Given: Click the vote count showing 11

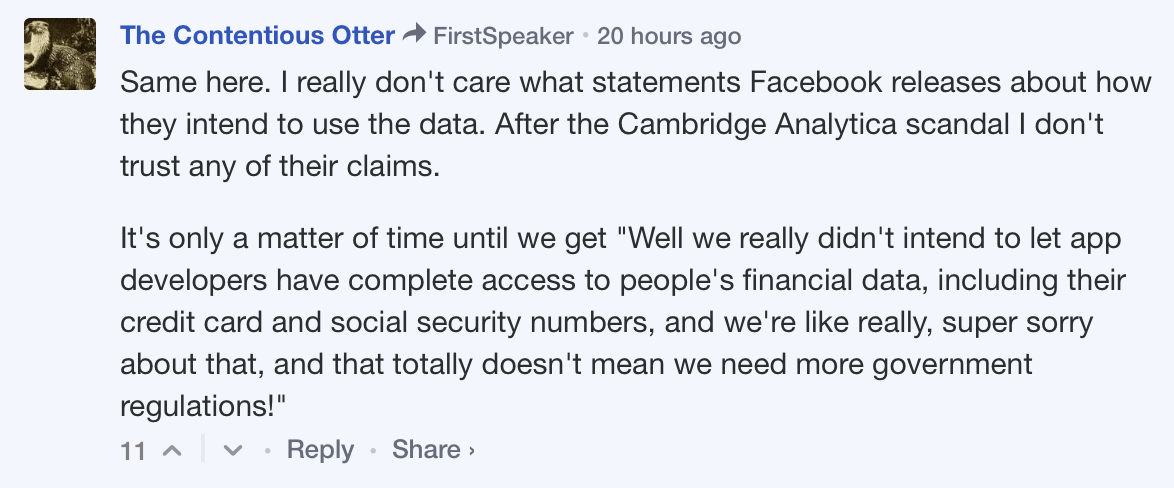Looking at the screenshot, I should (133, 451).
